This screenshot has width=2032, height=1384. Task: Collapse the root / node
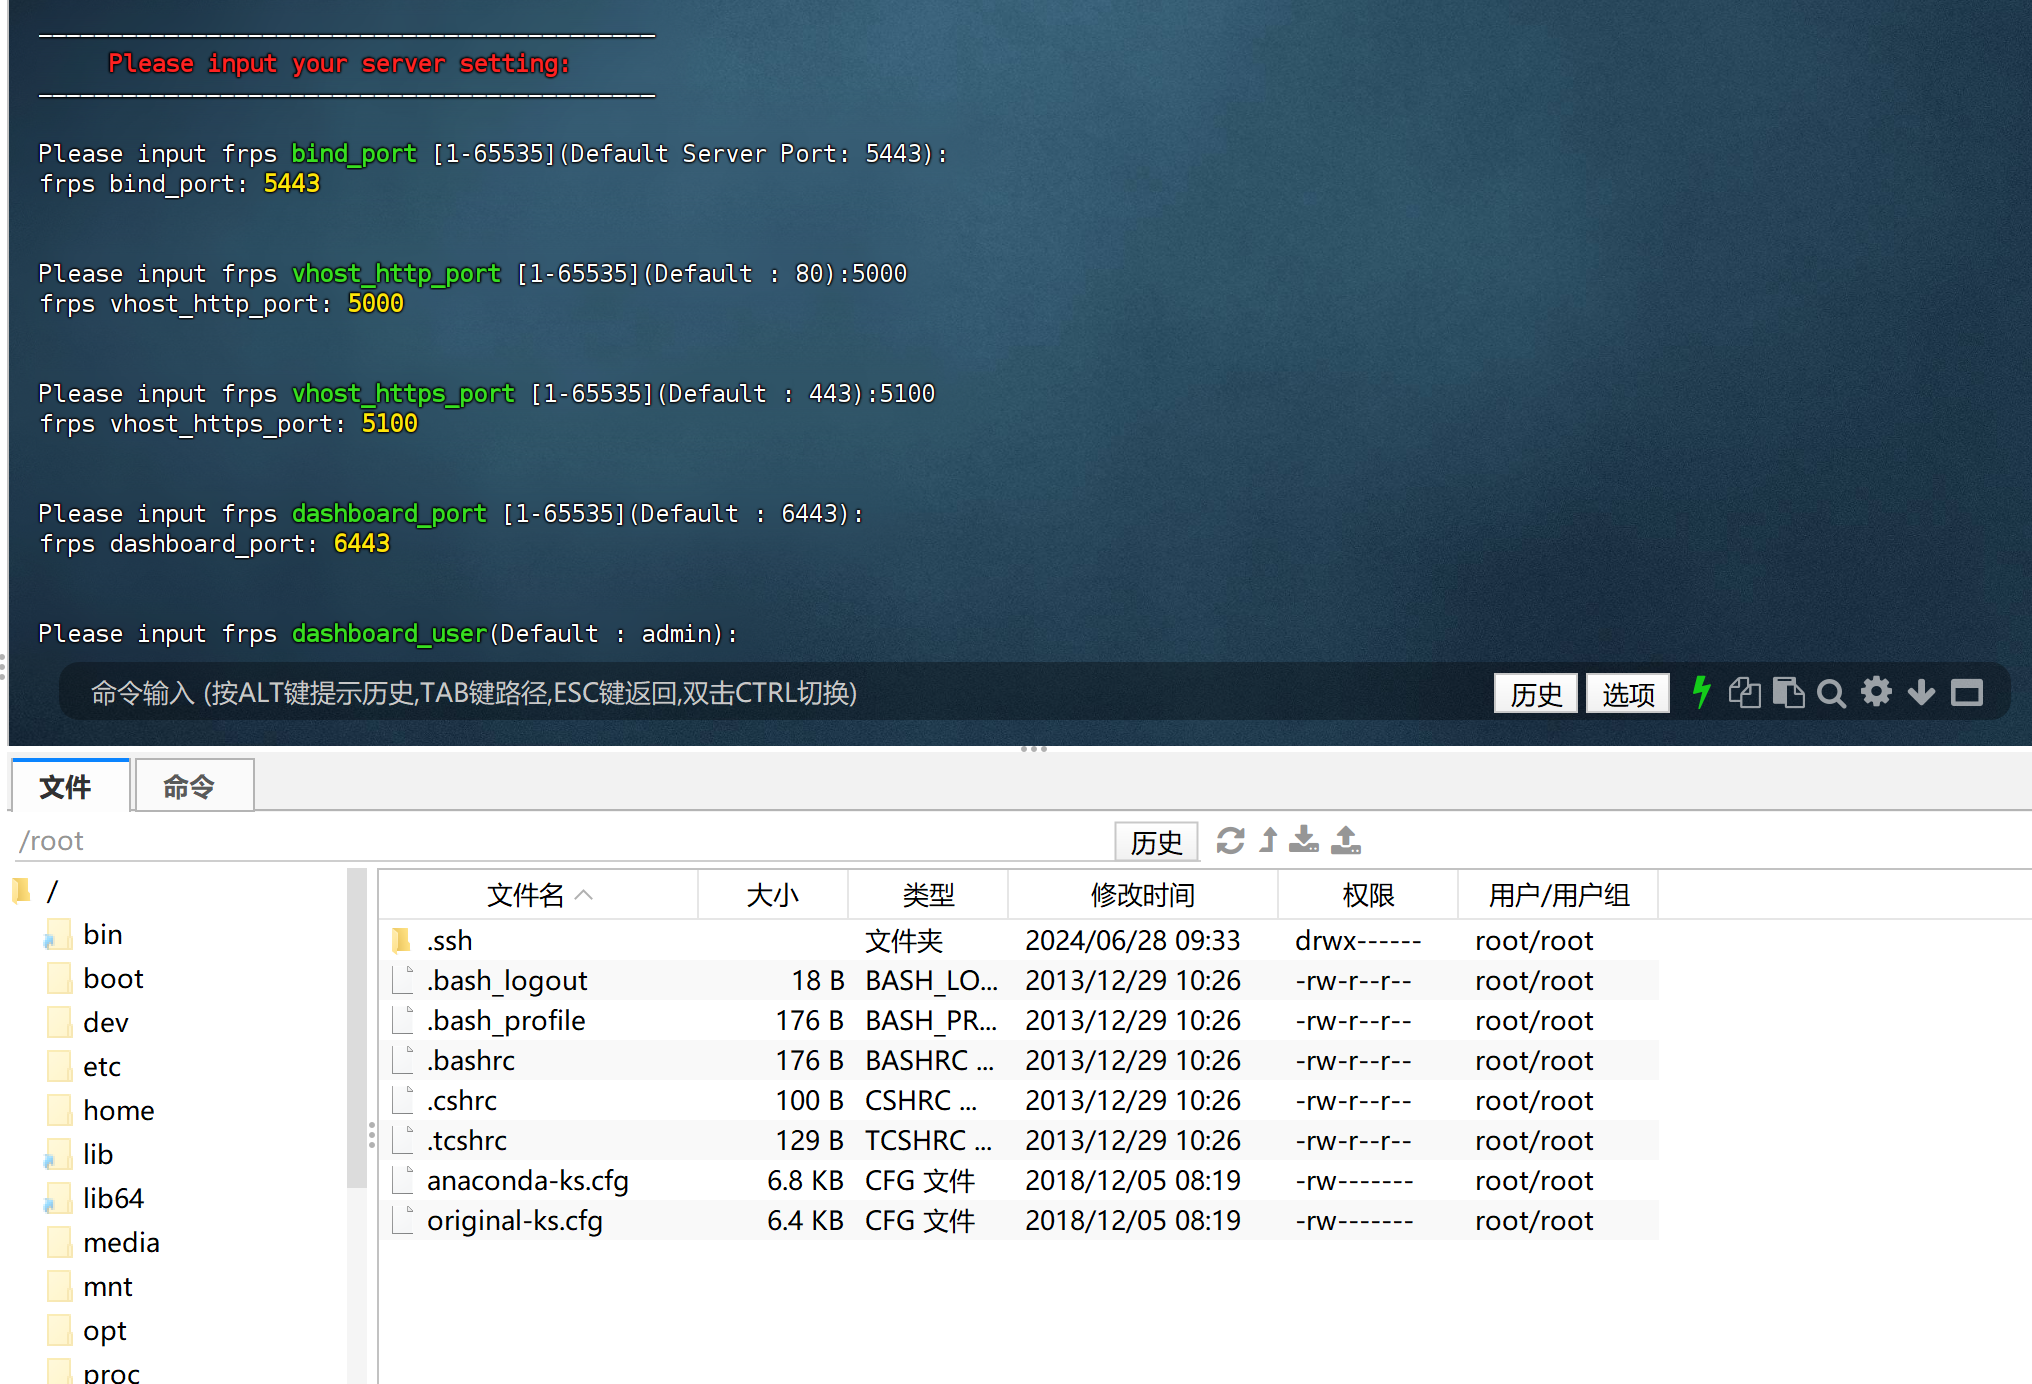[x=53, y=890]
